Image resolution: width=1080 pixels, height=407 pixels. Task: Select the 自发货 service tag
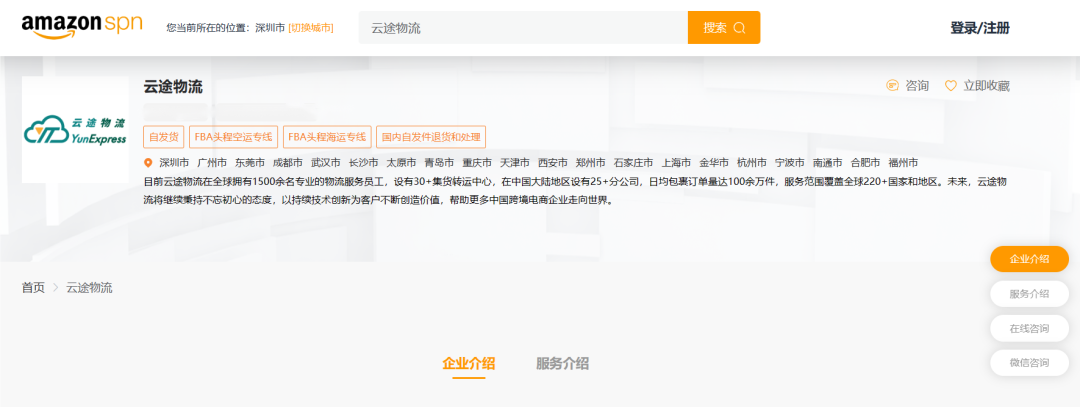click(x=164, y=136)
